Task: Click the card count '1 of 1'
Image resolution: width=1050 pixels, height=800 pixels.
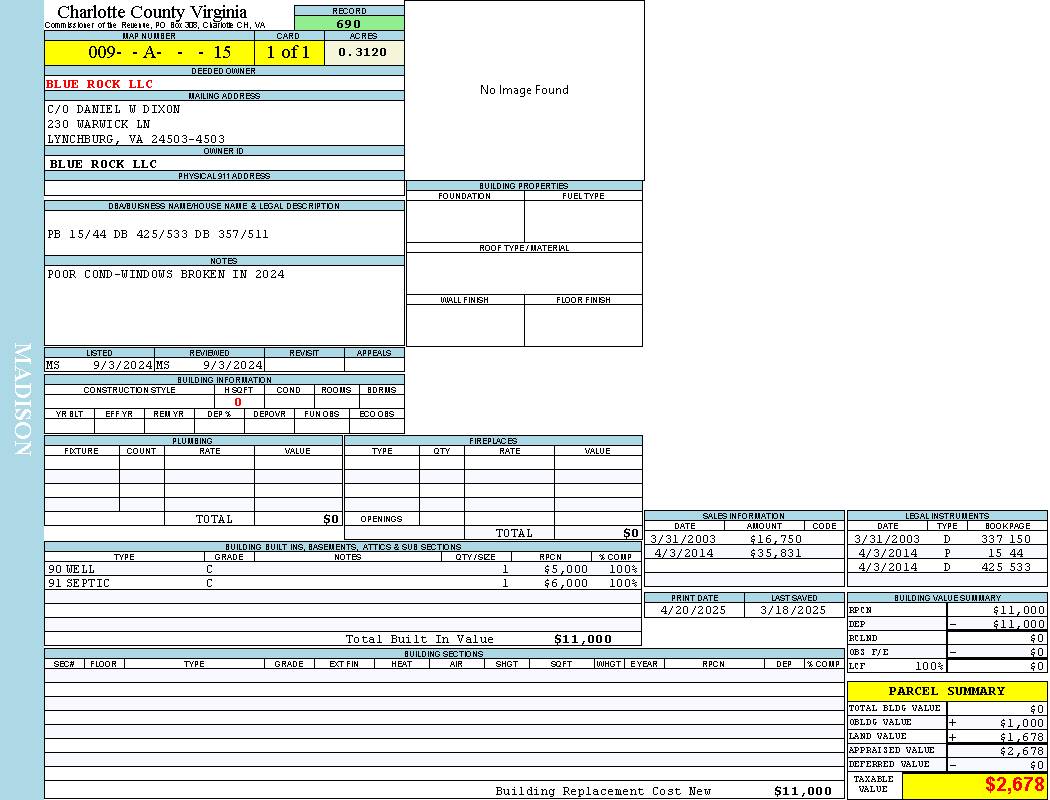Action: pos(288,53)
